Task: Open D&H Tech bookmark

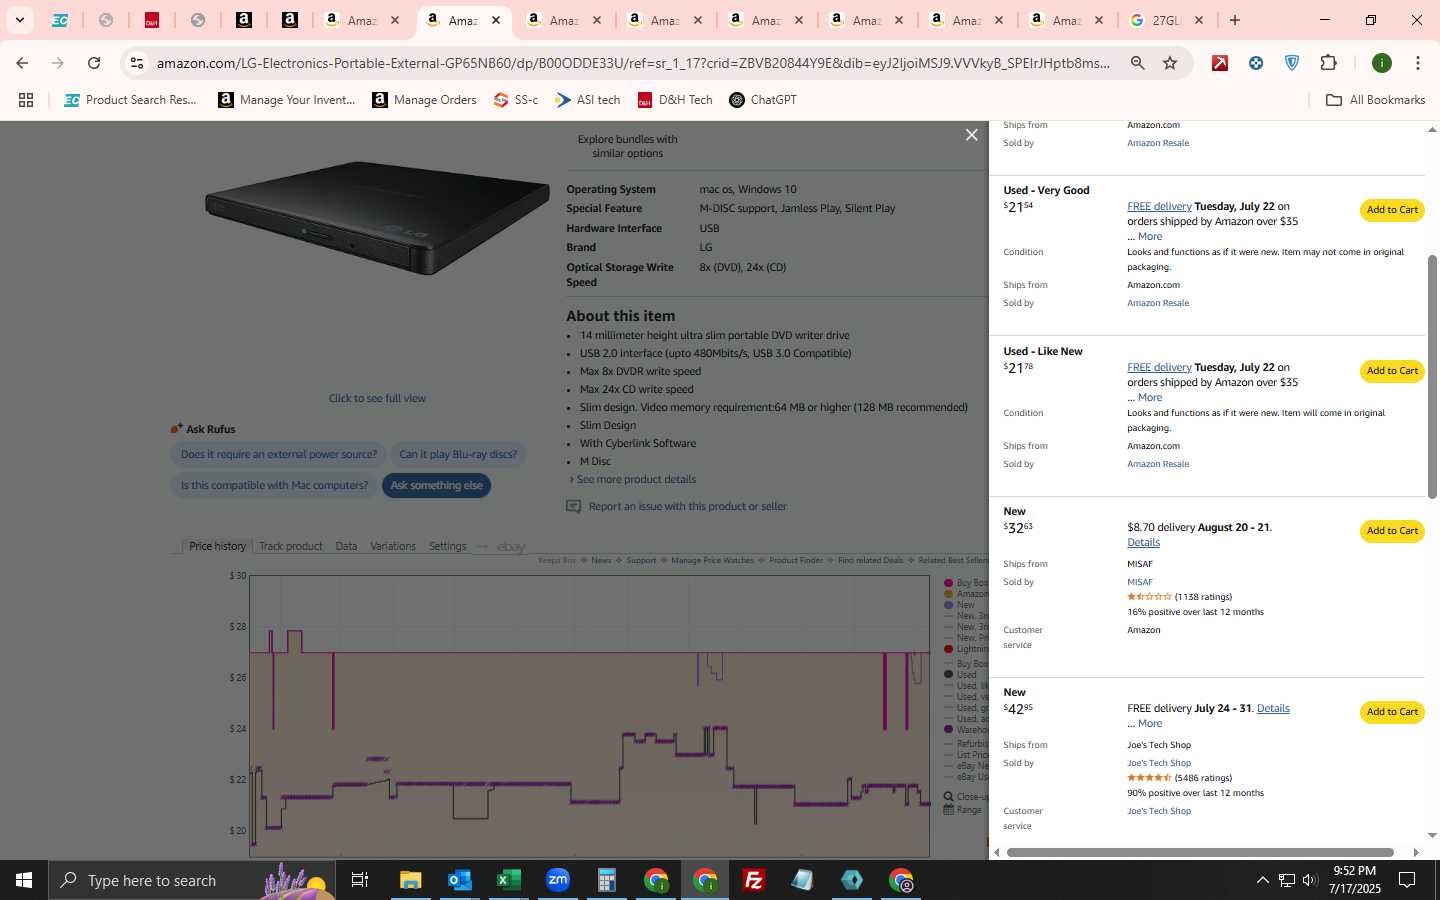Action: pos(675,100)
